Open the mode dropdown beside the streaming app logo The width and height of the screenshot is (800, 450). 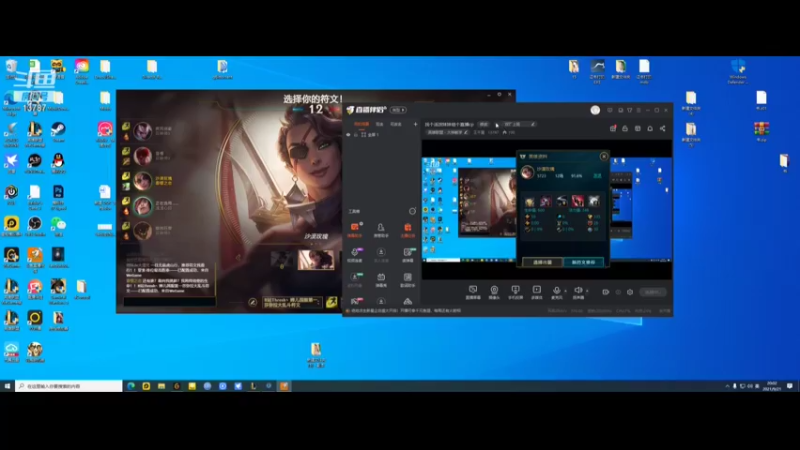point(398,110)
